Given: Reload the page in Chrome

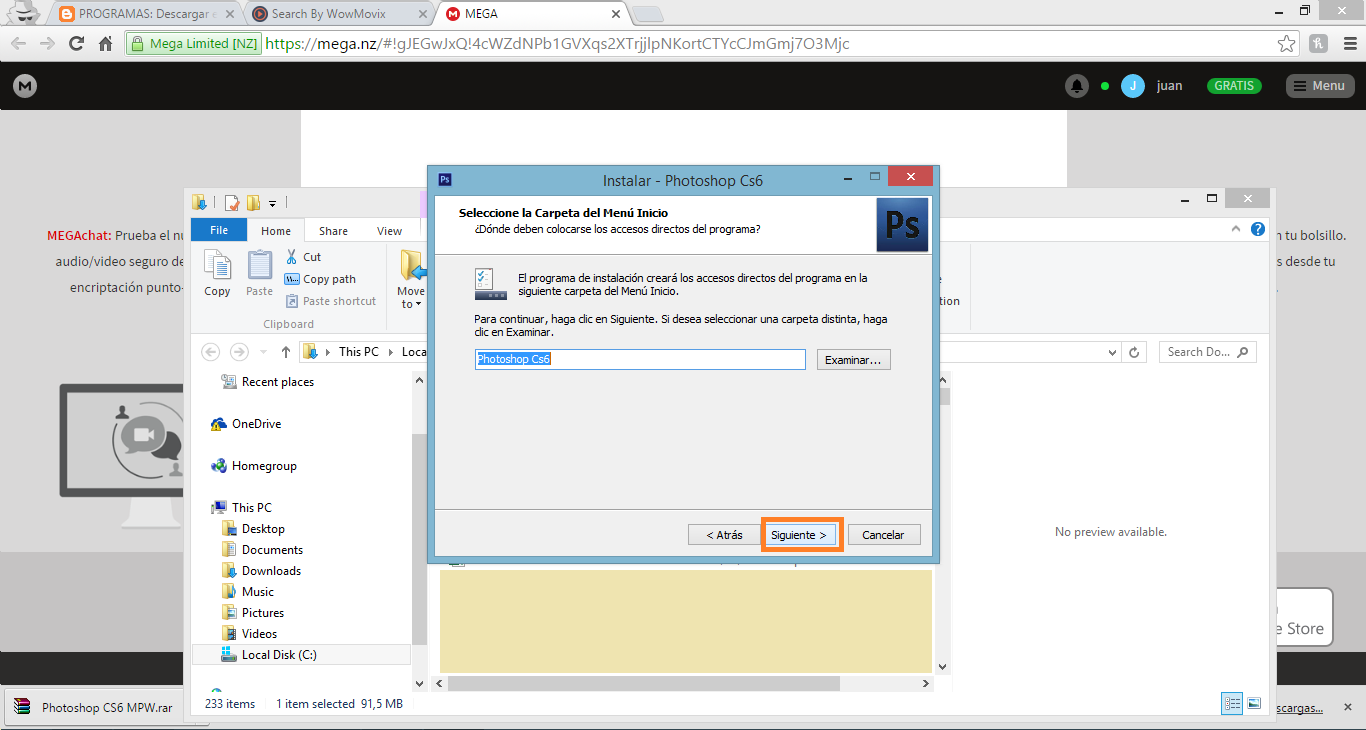Looking at the screenshot, I should point(76,44).
